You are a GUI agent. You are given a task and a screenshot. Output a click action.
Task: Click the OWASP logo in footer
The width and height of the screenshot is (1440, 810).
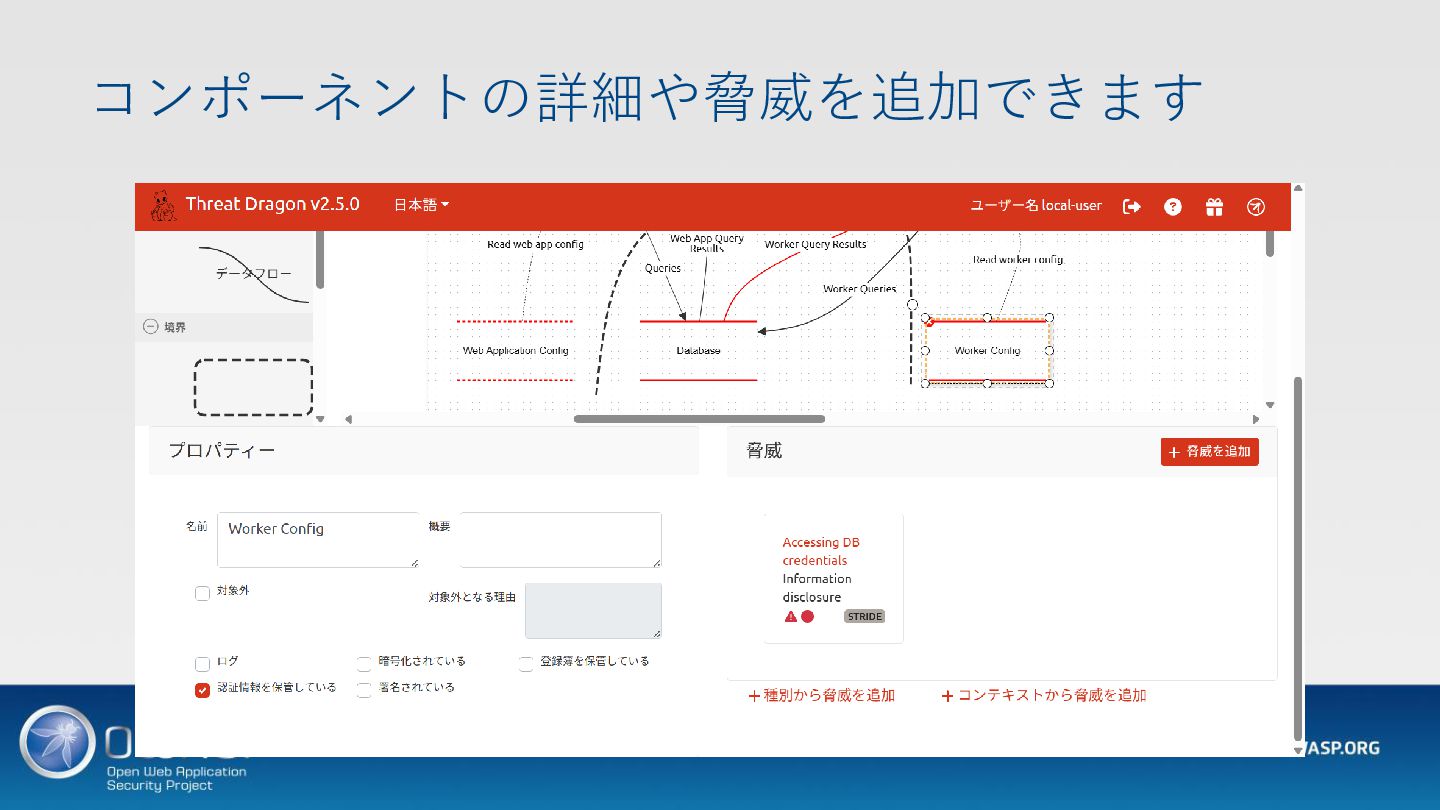point(58,742)
